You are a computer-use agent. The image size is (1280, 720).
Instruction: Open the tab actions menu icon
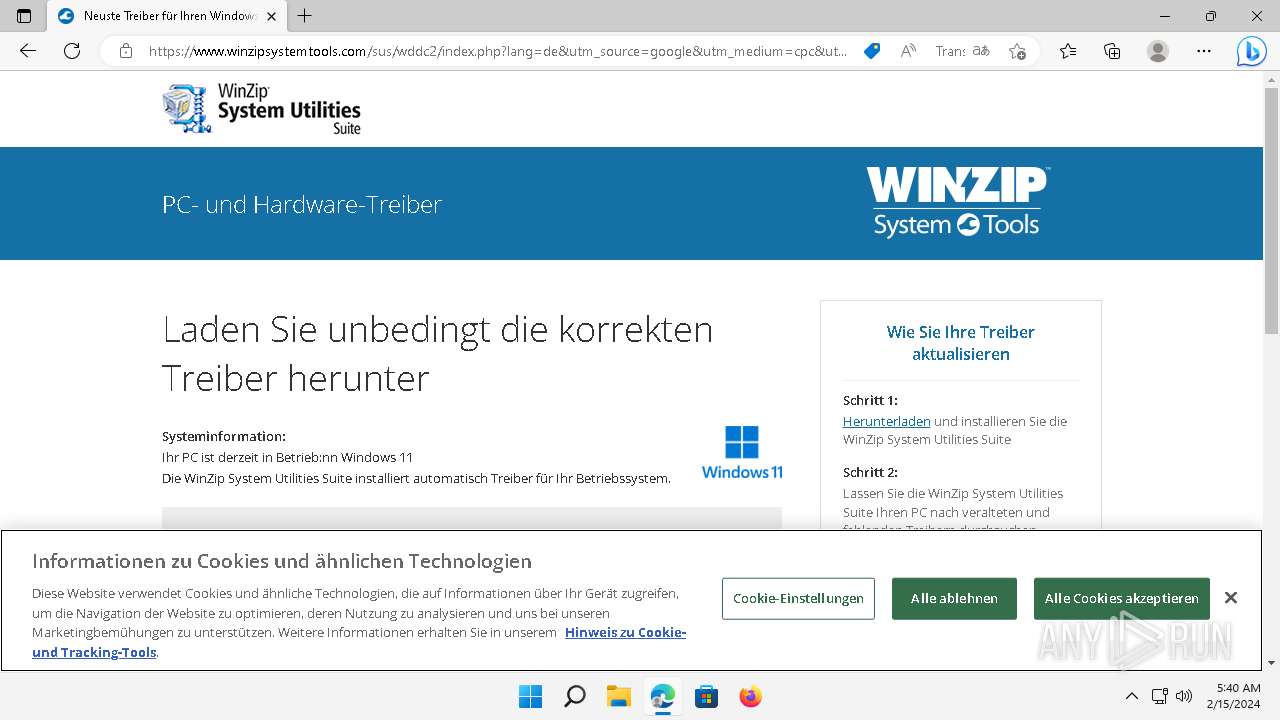[24, 16]
